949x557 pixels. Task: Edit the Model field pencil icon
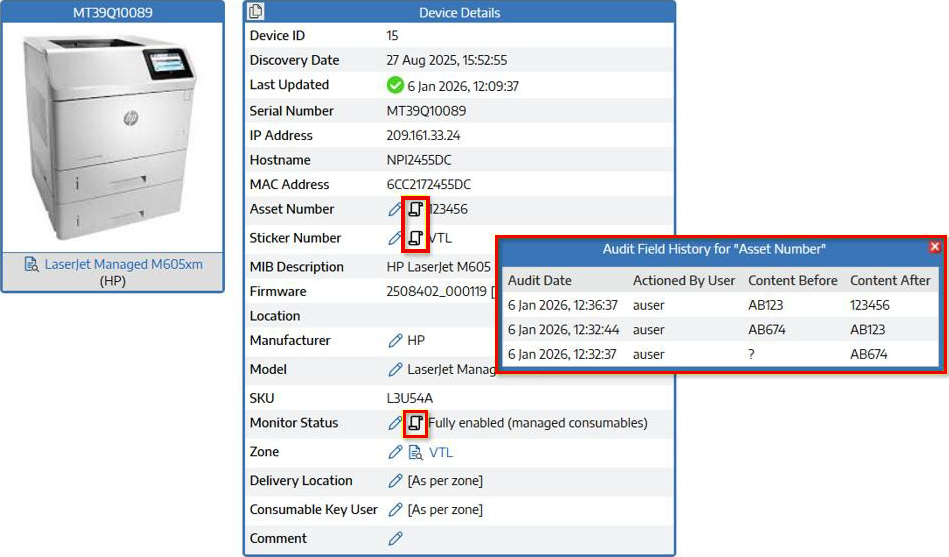pyautogui.click(x=395, y=369)
